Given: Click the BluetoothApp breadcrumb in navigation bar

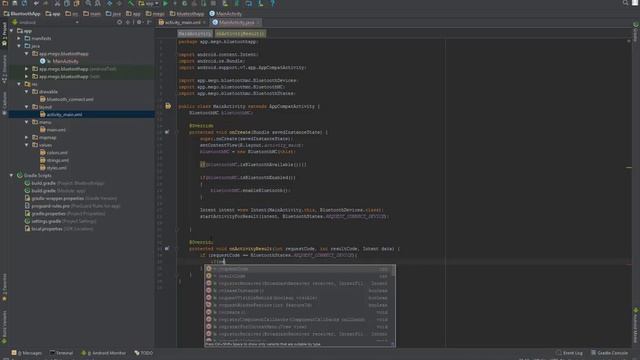Looking at the screenshot, I should tap(22, 13).
